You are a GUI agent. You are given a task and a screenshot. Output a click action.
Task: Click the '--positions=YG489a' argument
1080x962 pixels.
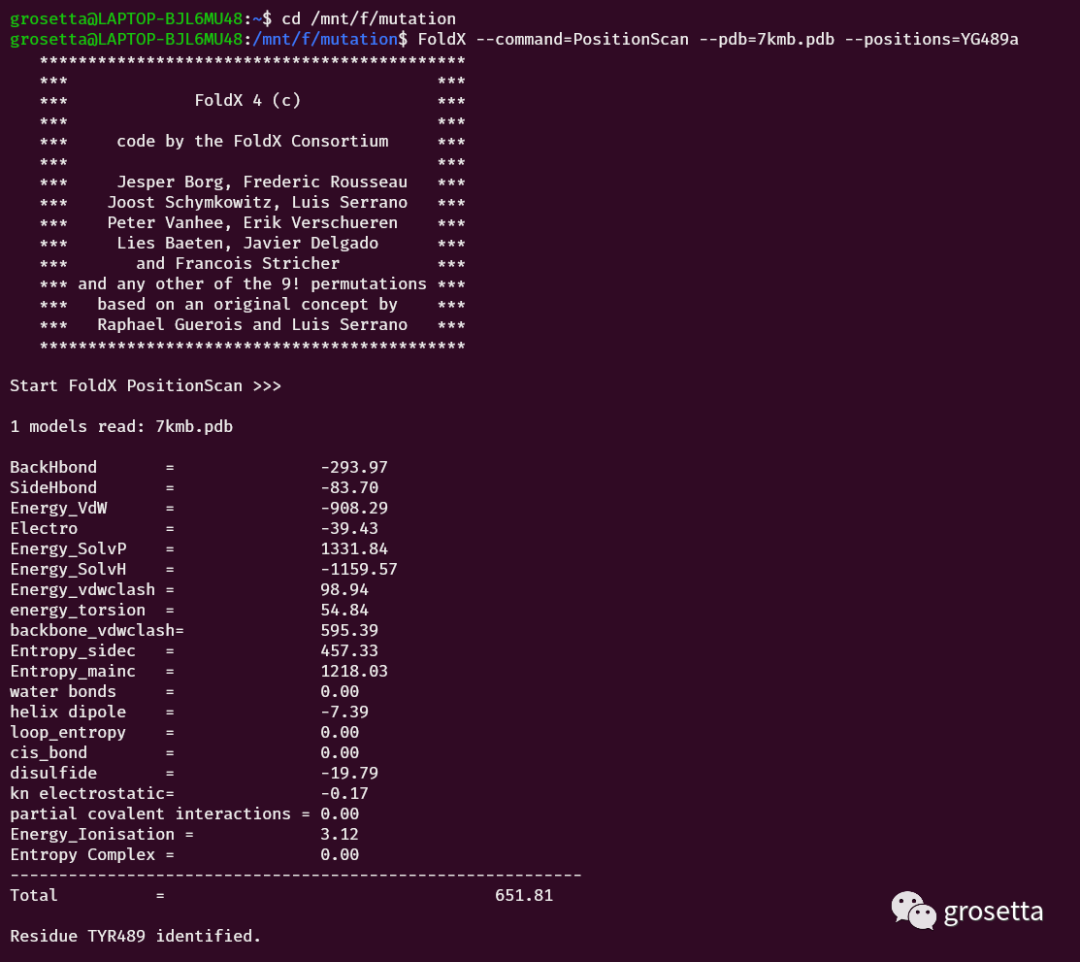click(931, 39)
